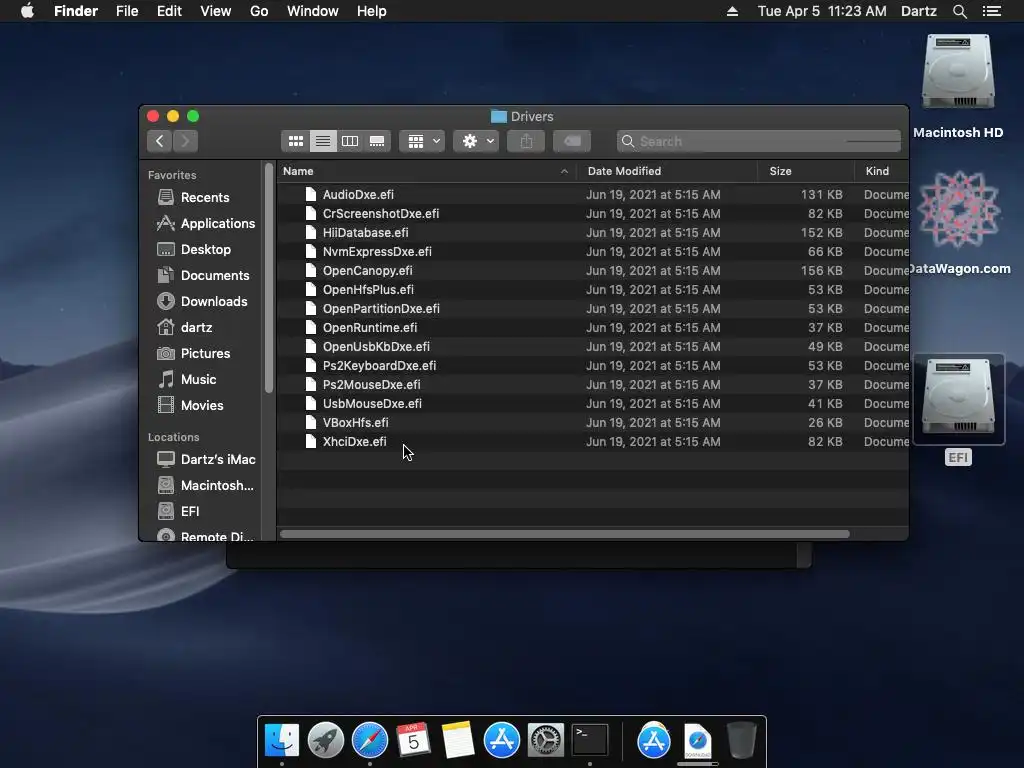
Task: Open the gear Action menu
Action: [477, 141]
